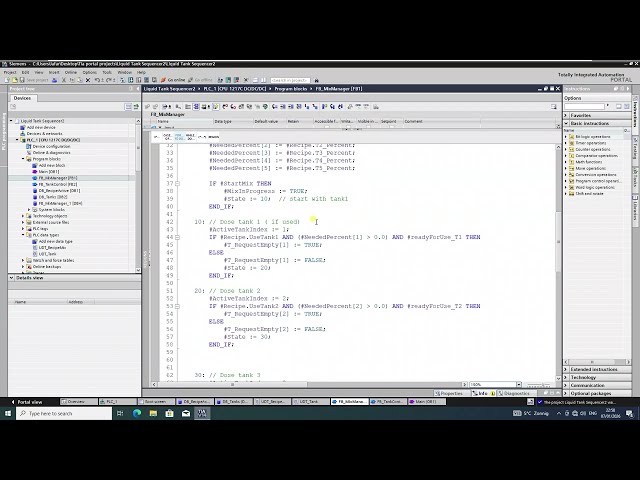The width and height of the screenshot is (640, 480).
Task: Expand Counter operations folder
Action: (566, 149)
